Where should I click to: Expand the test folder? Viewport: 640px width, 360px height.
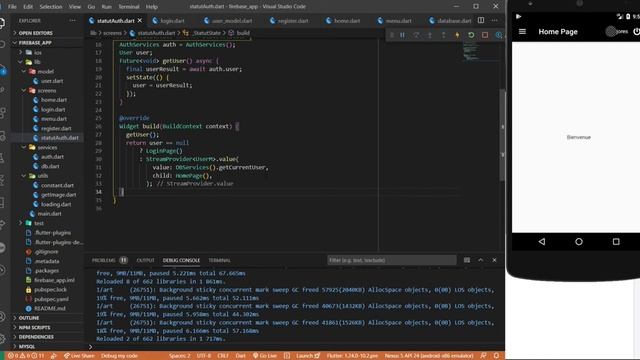(x=39, y=223)
